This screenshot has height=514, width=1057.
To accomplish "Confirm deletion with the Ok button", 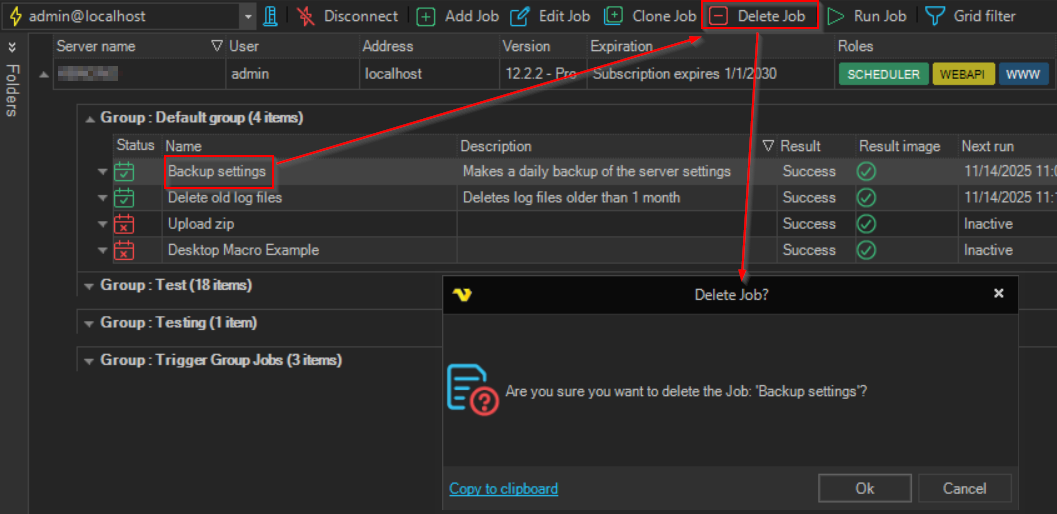I will point(864,488).
